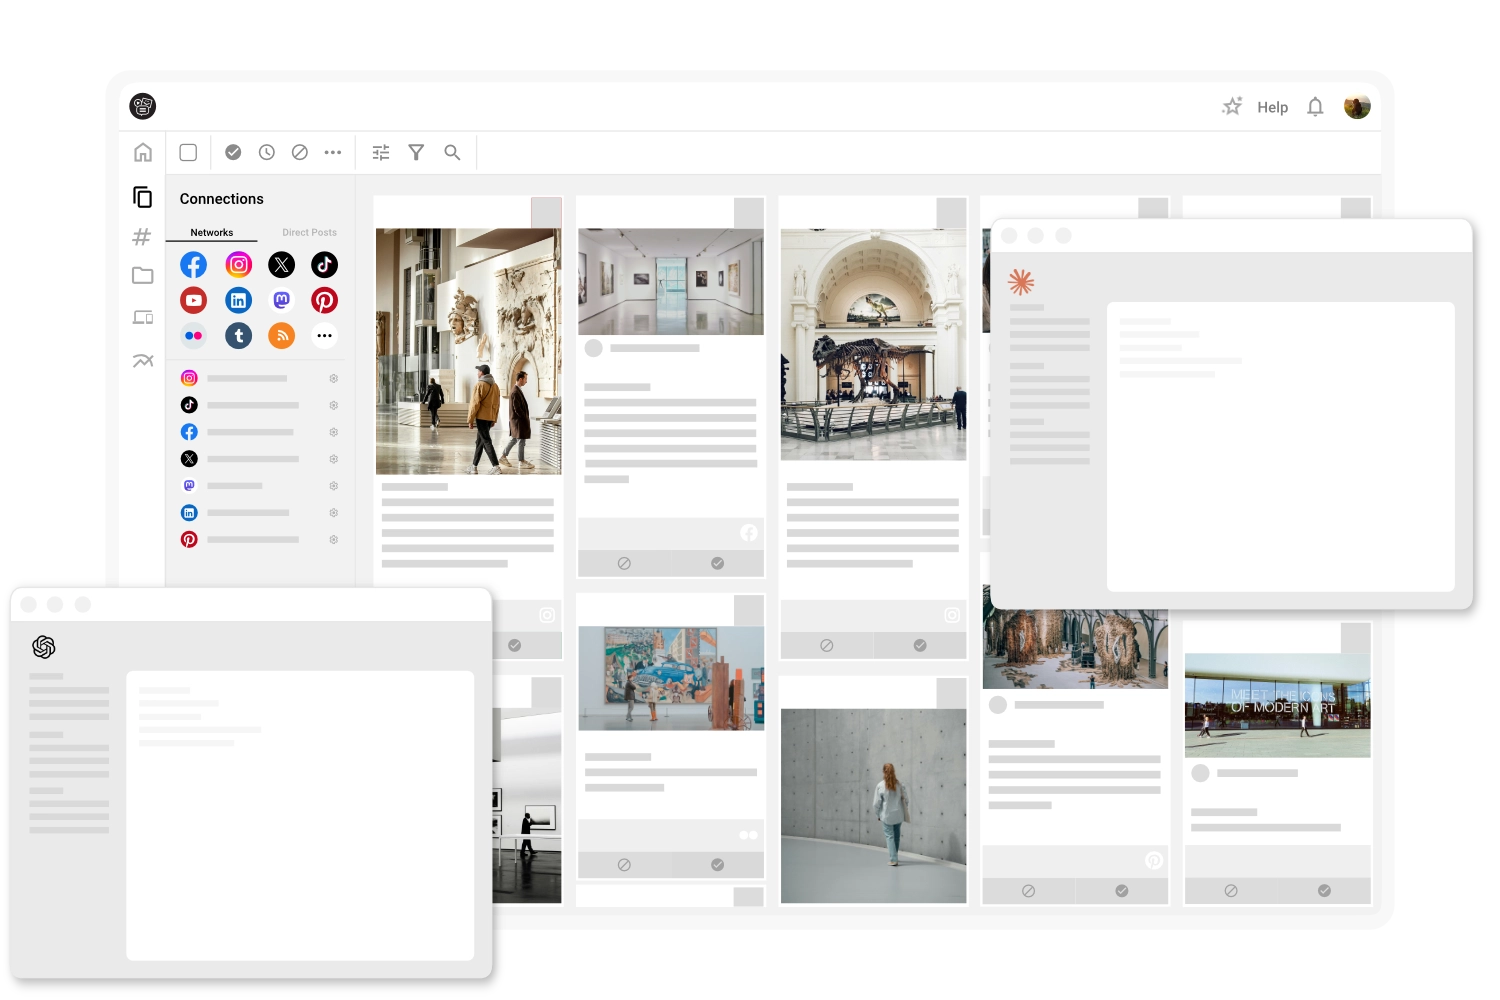Open the user avatar menu

1357,107
